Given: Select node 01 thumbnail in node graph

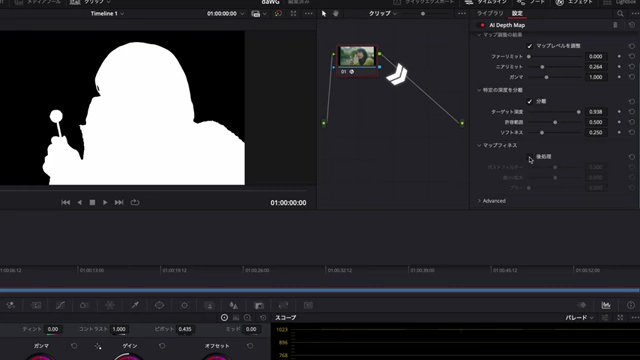Looking at the screenshot, I should 357,56.
